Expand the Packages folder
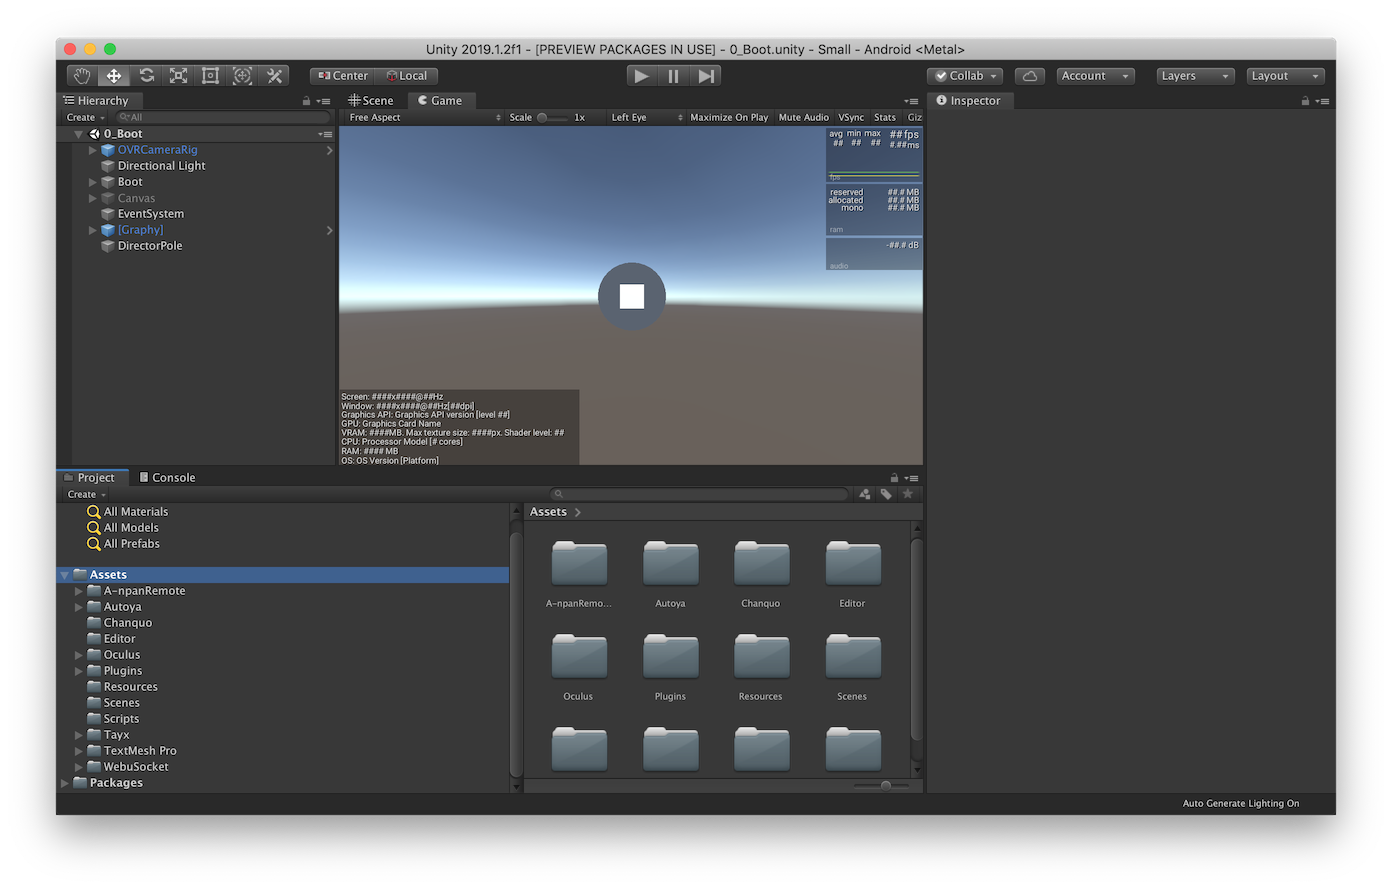 pos(65,783)
